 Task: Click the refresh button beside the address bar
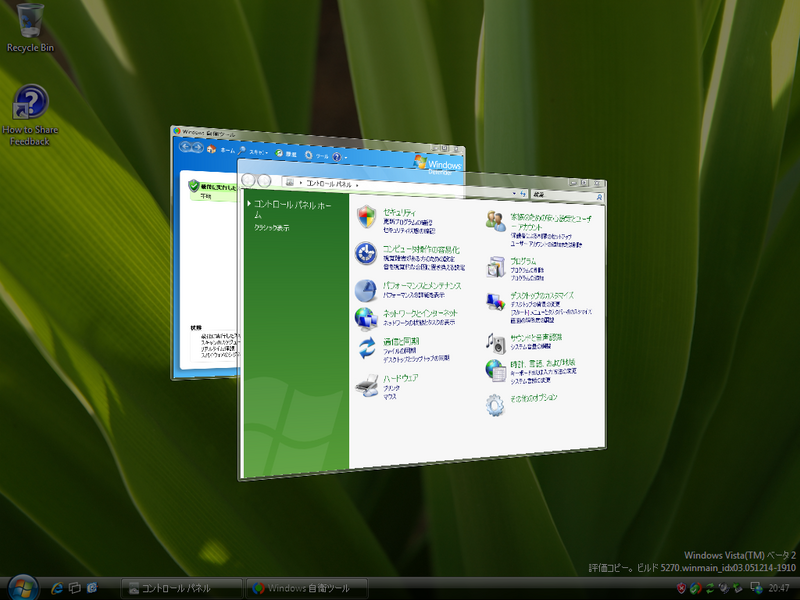(523, 194)
